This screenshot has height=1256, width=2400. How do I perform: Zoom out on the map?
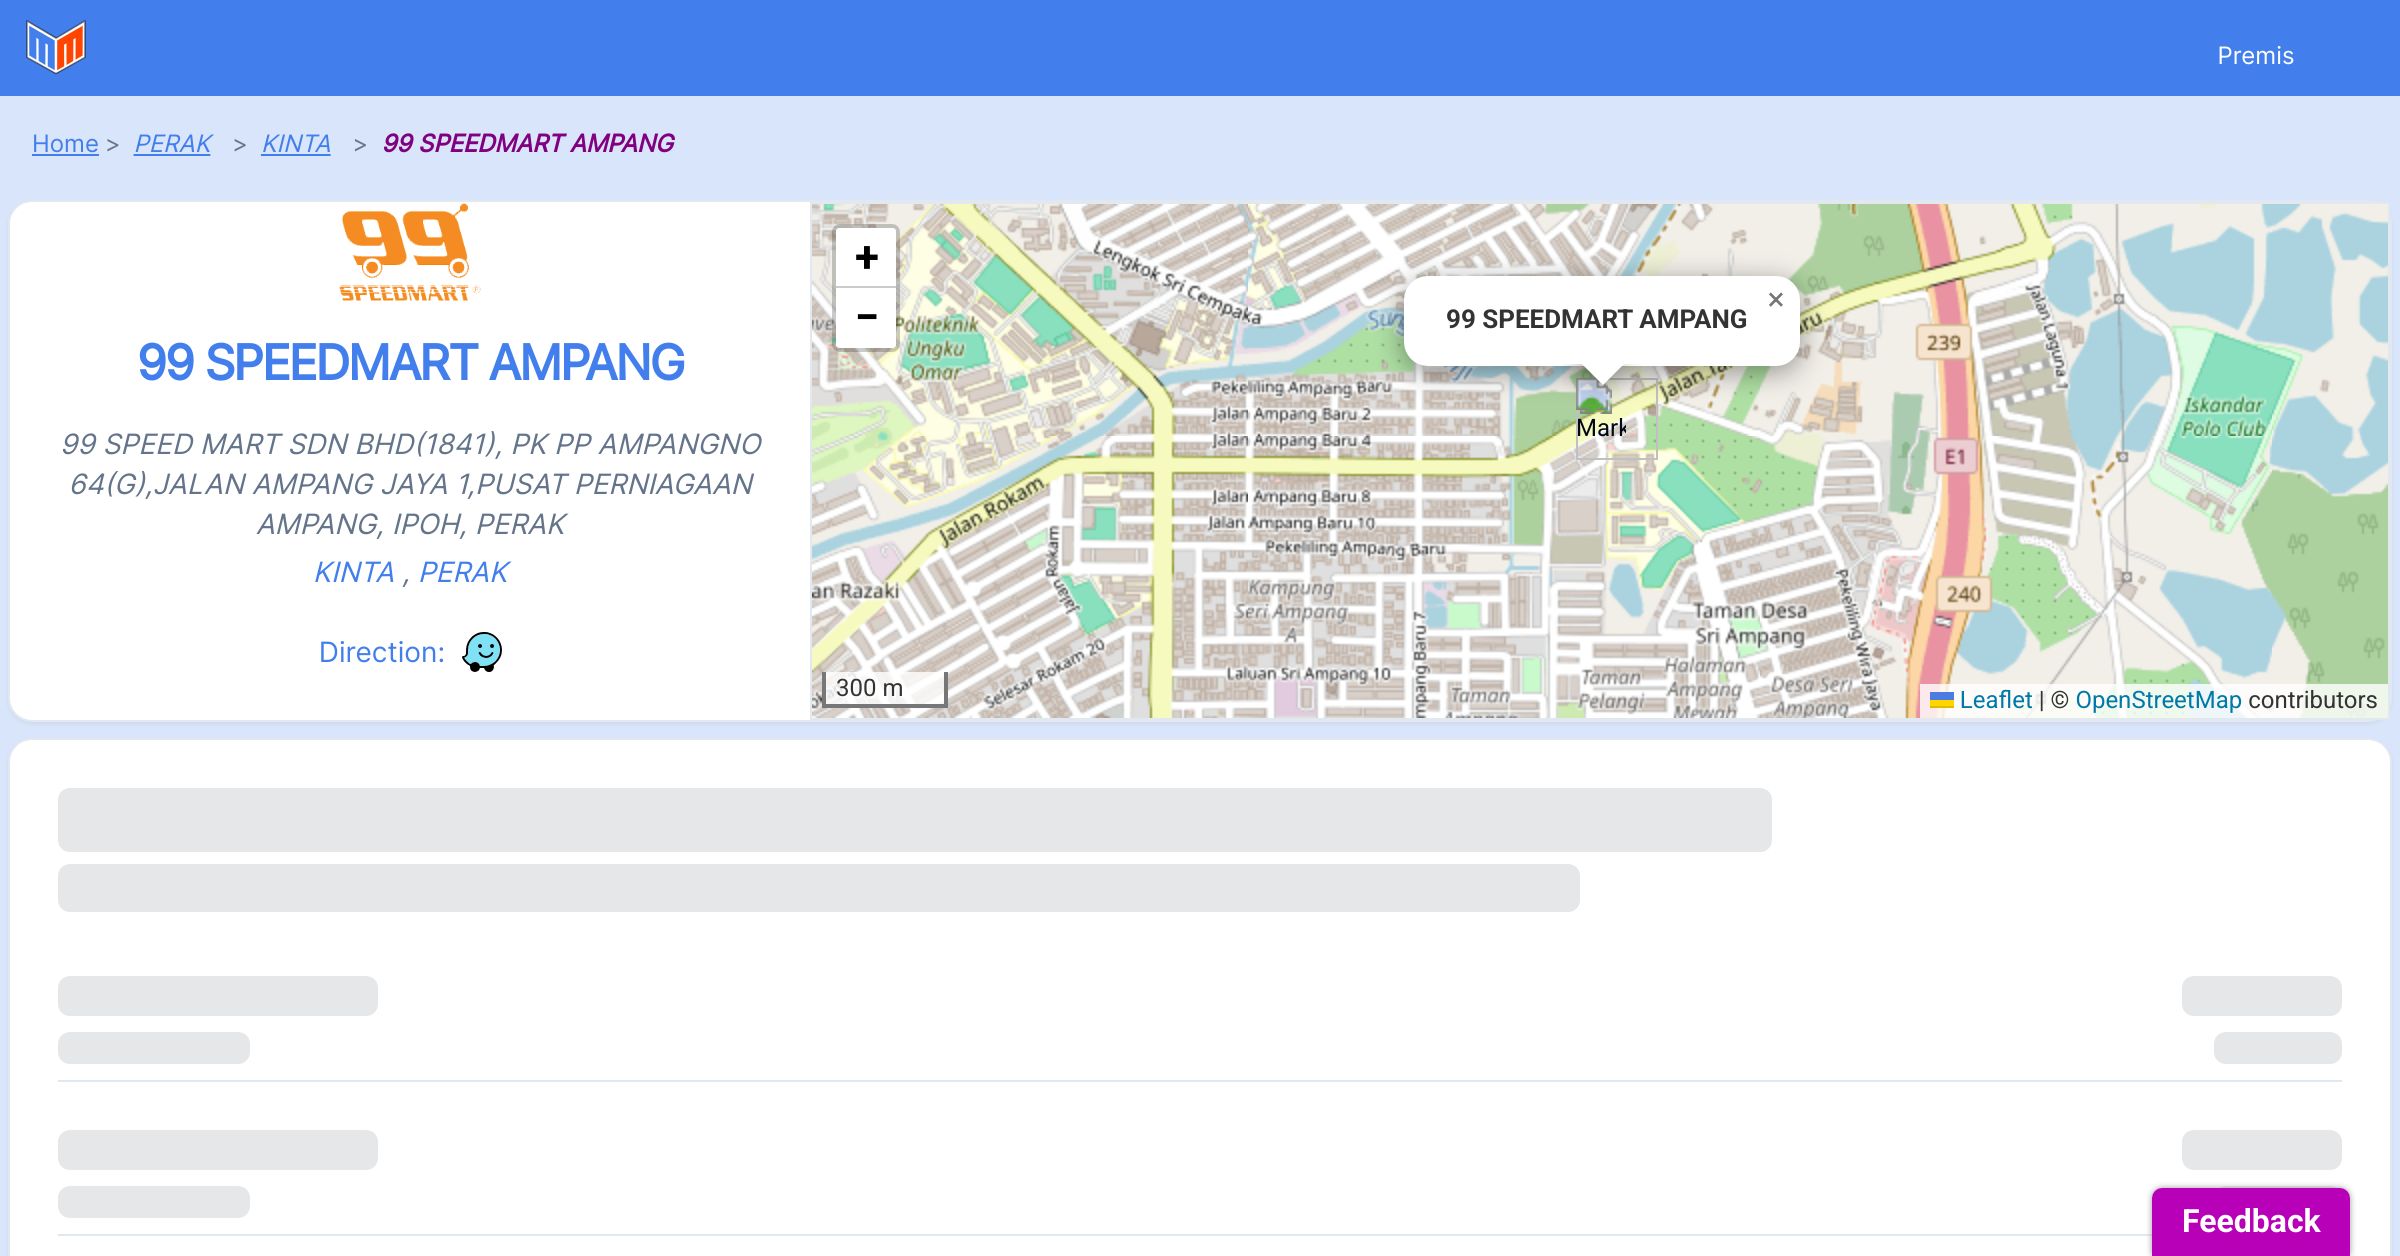pyautogui.click(x=866, y=318)
